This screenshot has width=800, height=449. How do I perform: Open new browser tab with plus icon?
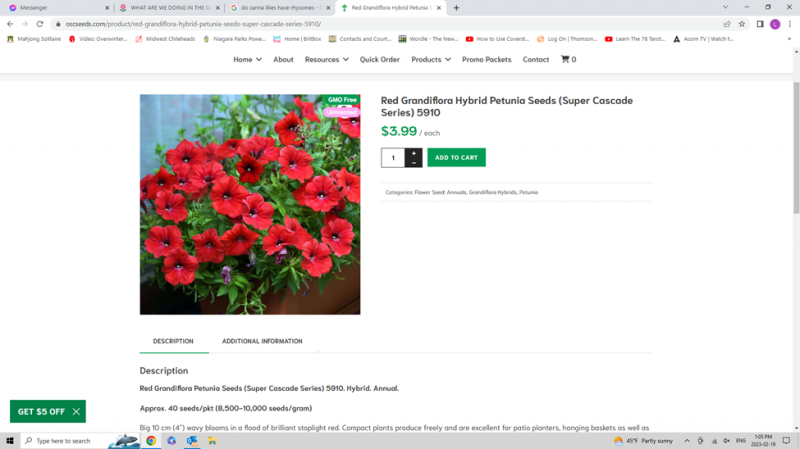(x=456, y=7)
